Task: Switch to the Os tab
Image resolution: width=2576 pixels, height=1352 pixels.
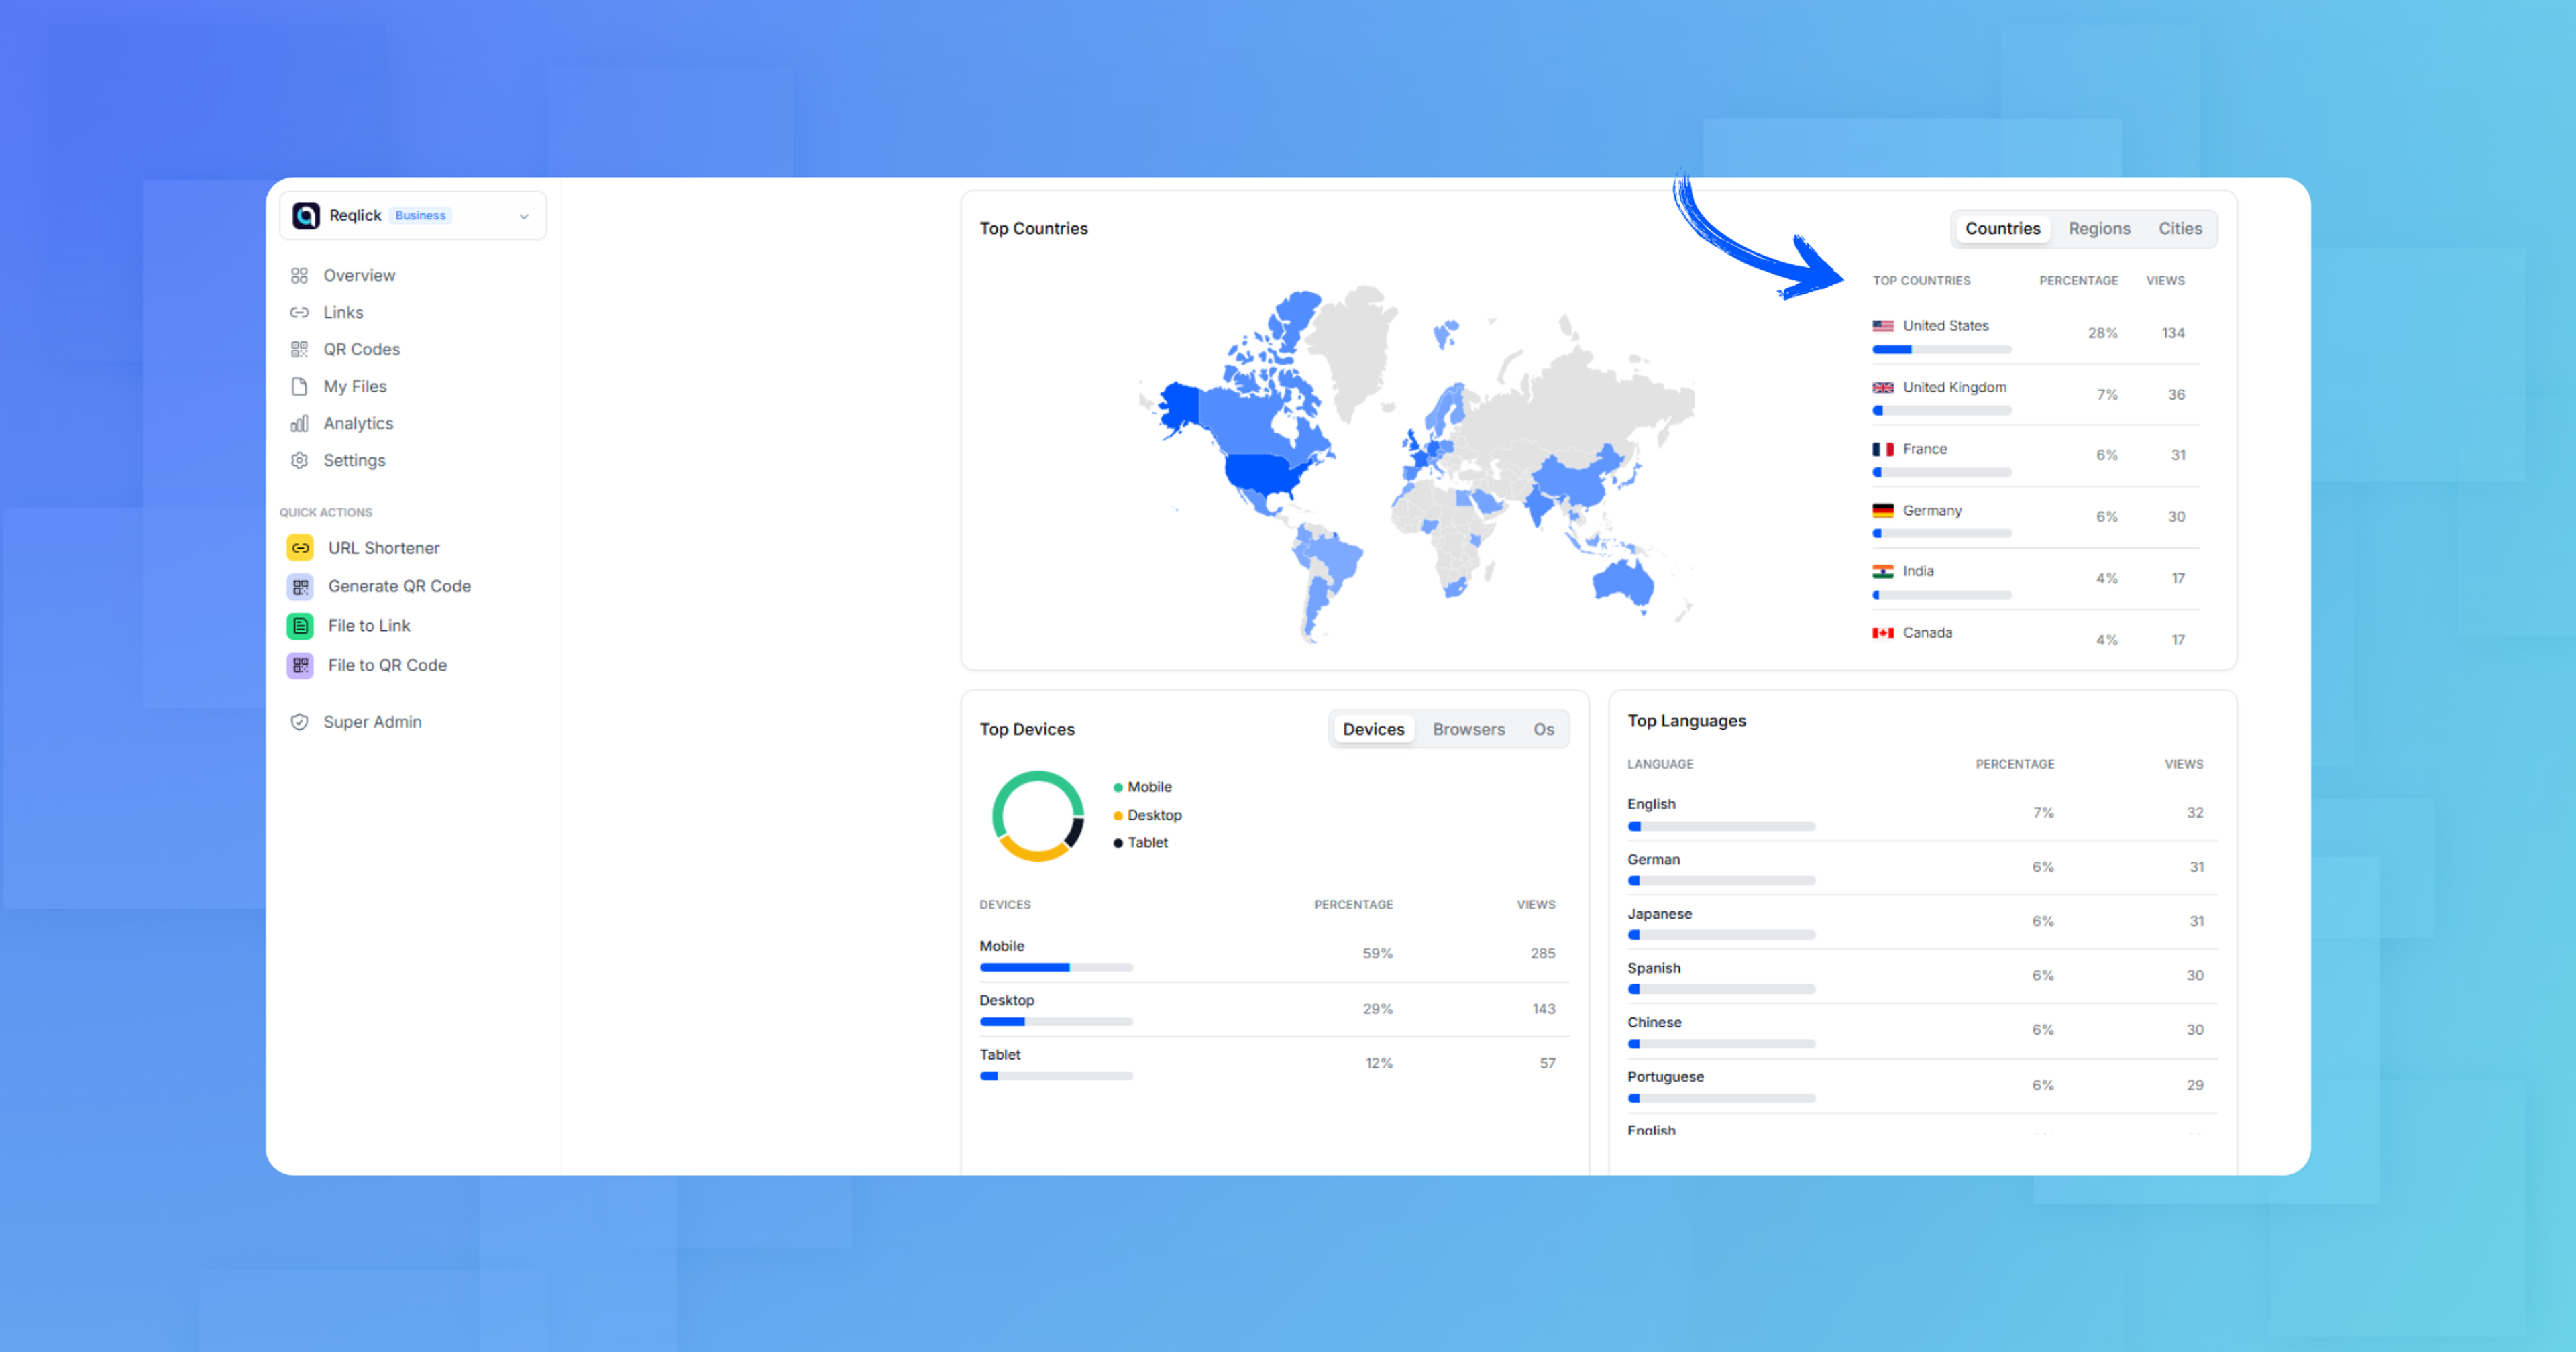Action: [1544, 730]
